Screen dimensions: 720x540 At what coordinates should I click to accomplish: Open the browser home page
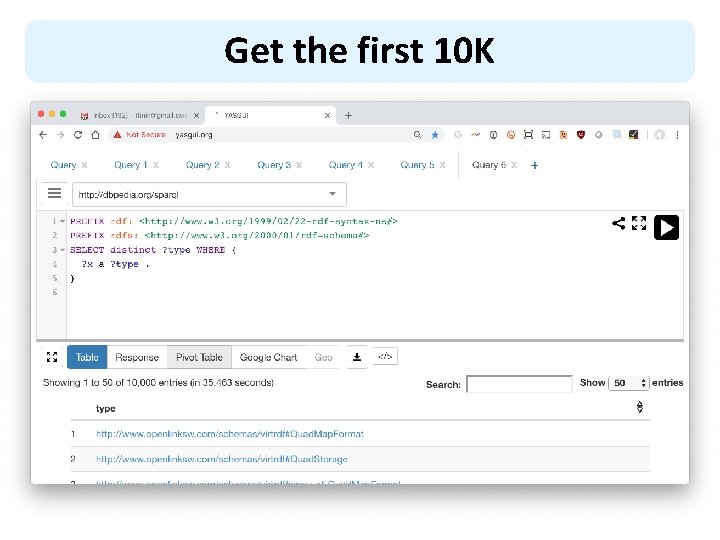(95, 135)
